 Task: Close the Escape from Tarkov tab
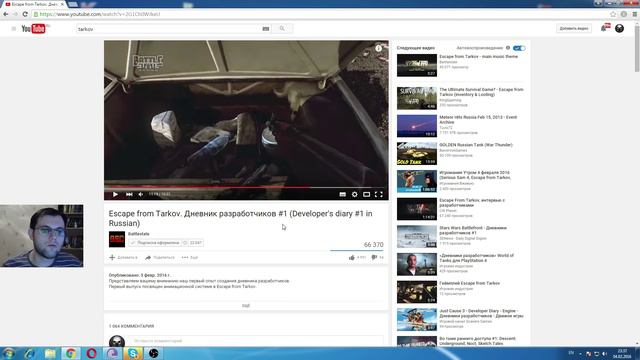(x=62, y=4)
